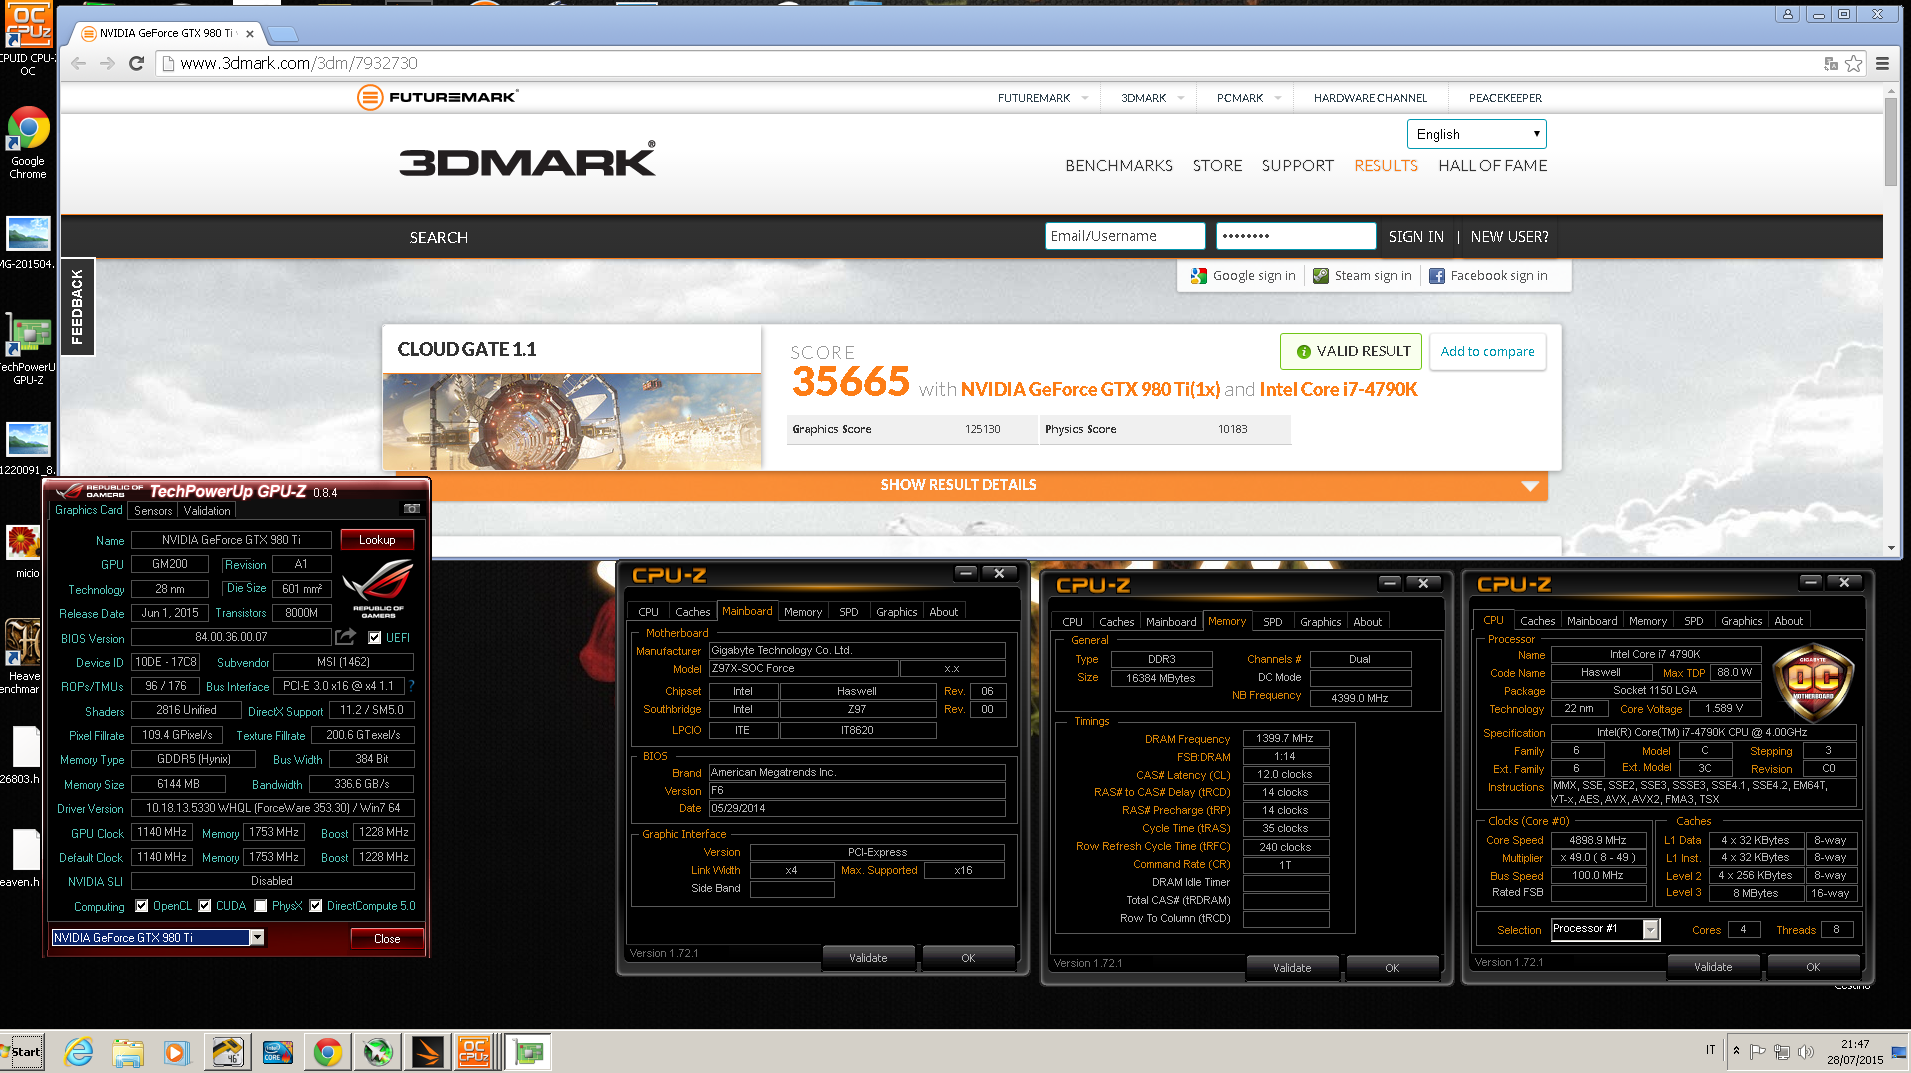Open the Chrome hamburger menu

[x=1882, y=63]
